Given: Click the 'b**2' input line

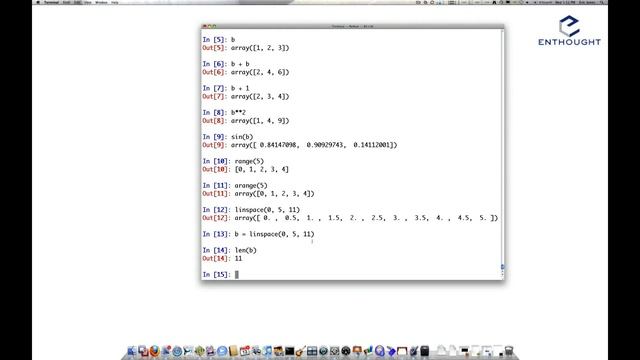Looking at the screenshot, I should pos(238,112).
